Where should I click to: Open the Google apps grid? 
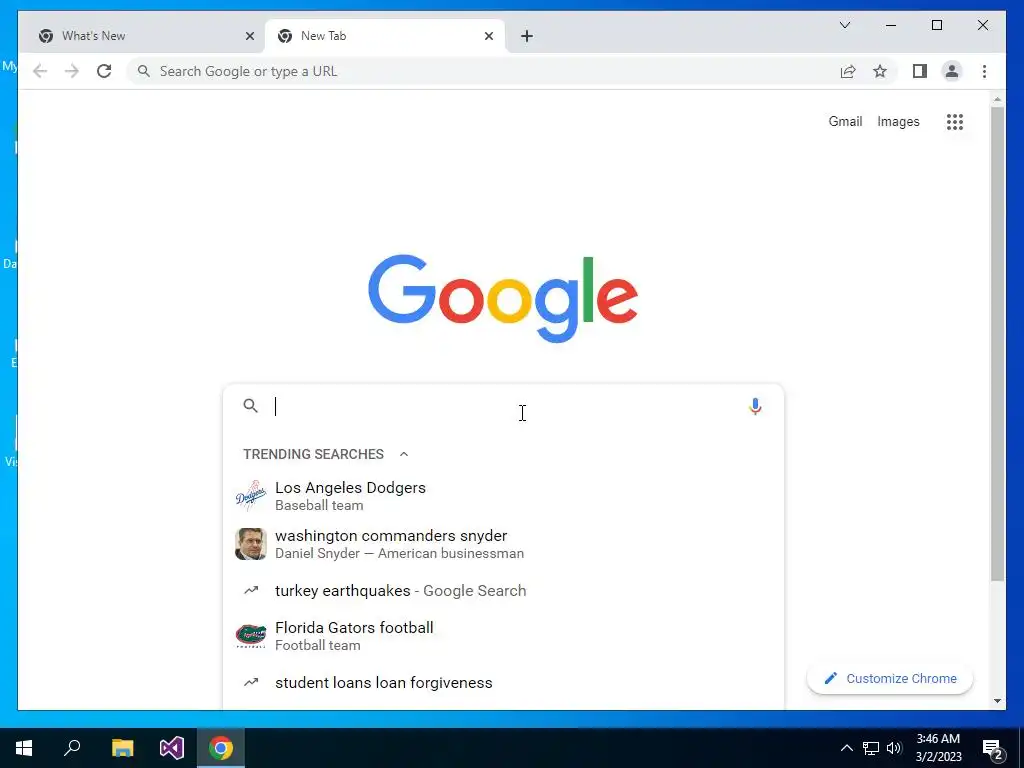click(955, 121)
